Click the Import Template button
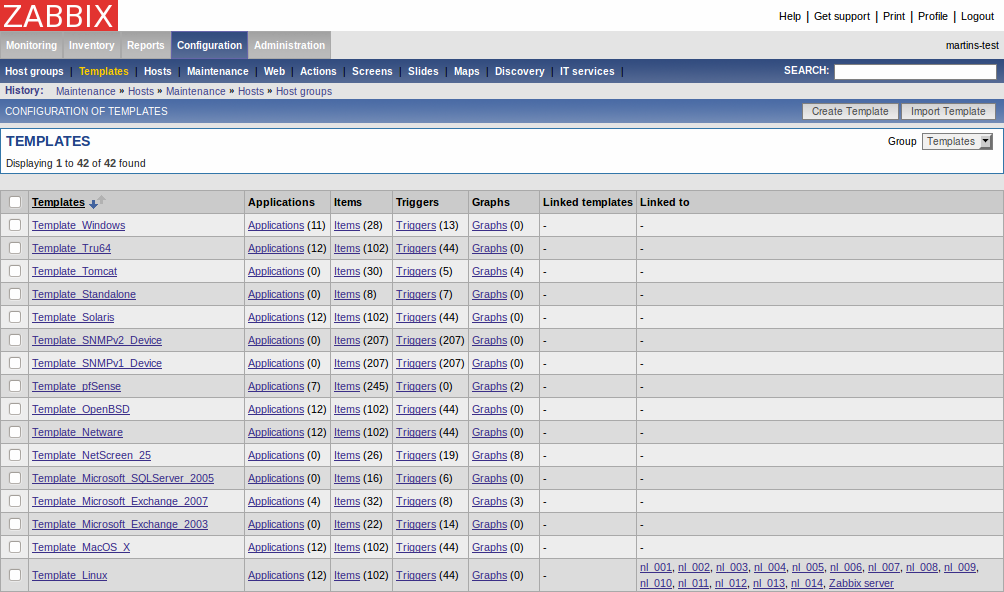The image size is (1004, 592). 948,111
